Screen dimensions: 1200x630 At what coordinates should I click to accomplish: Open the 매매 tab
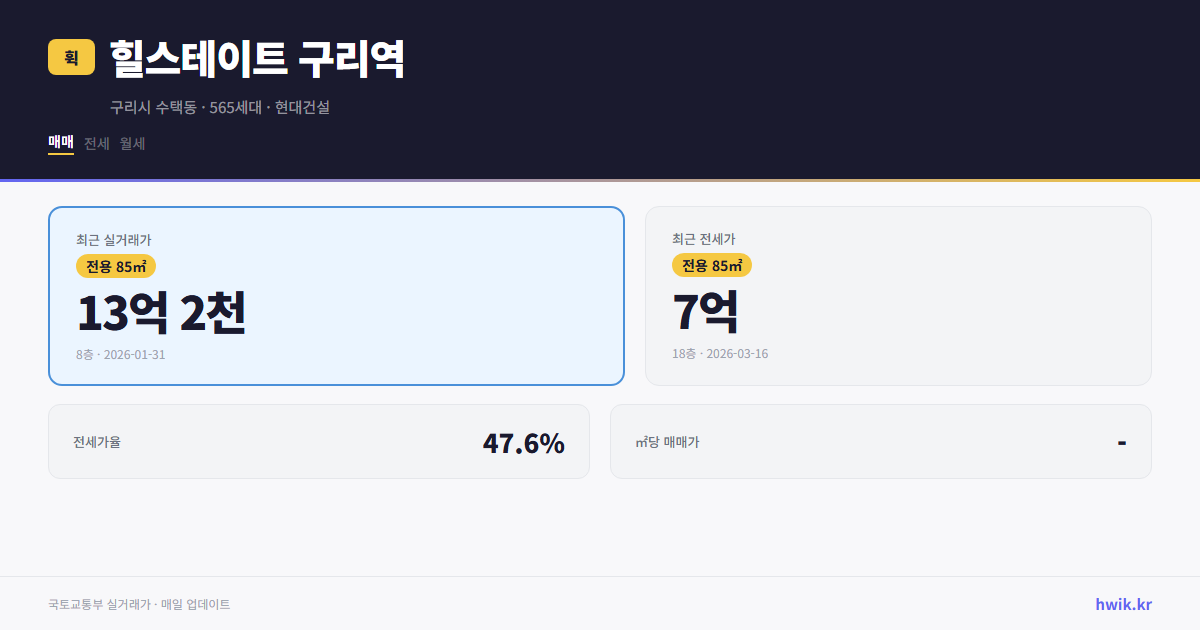[60, 143]
